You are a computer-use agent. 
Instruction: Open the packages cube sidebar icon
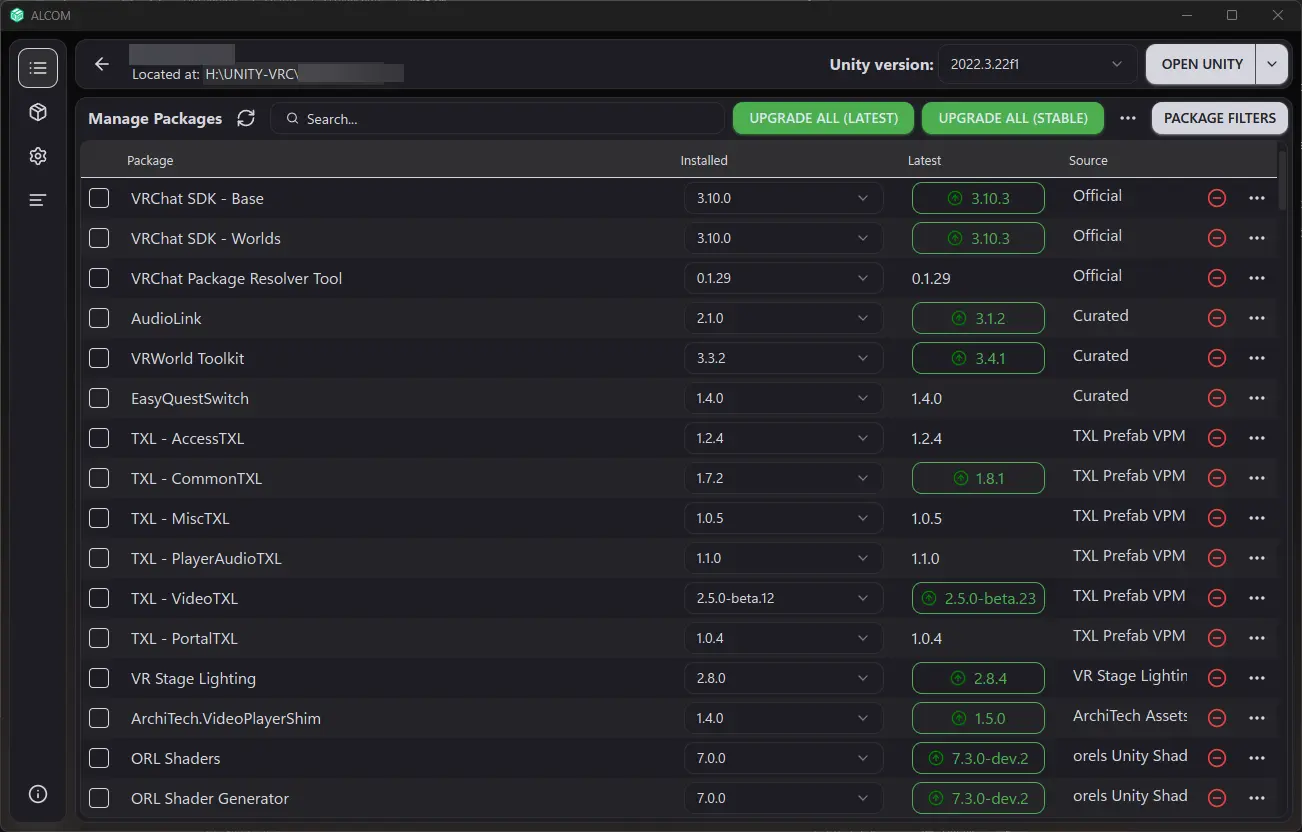pyautogui.click(x=38, y=112)
